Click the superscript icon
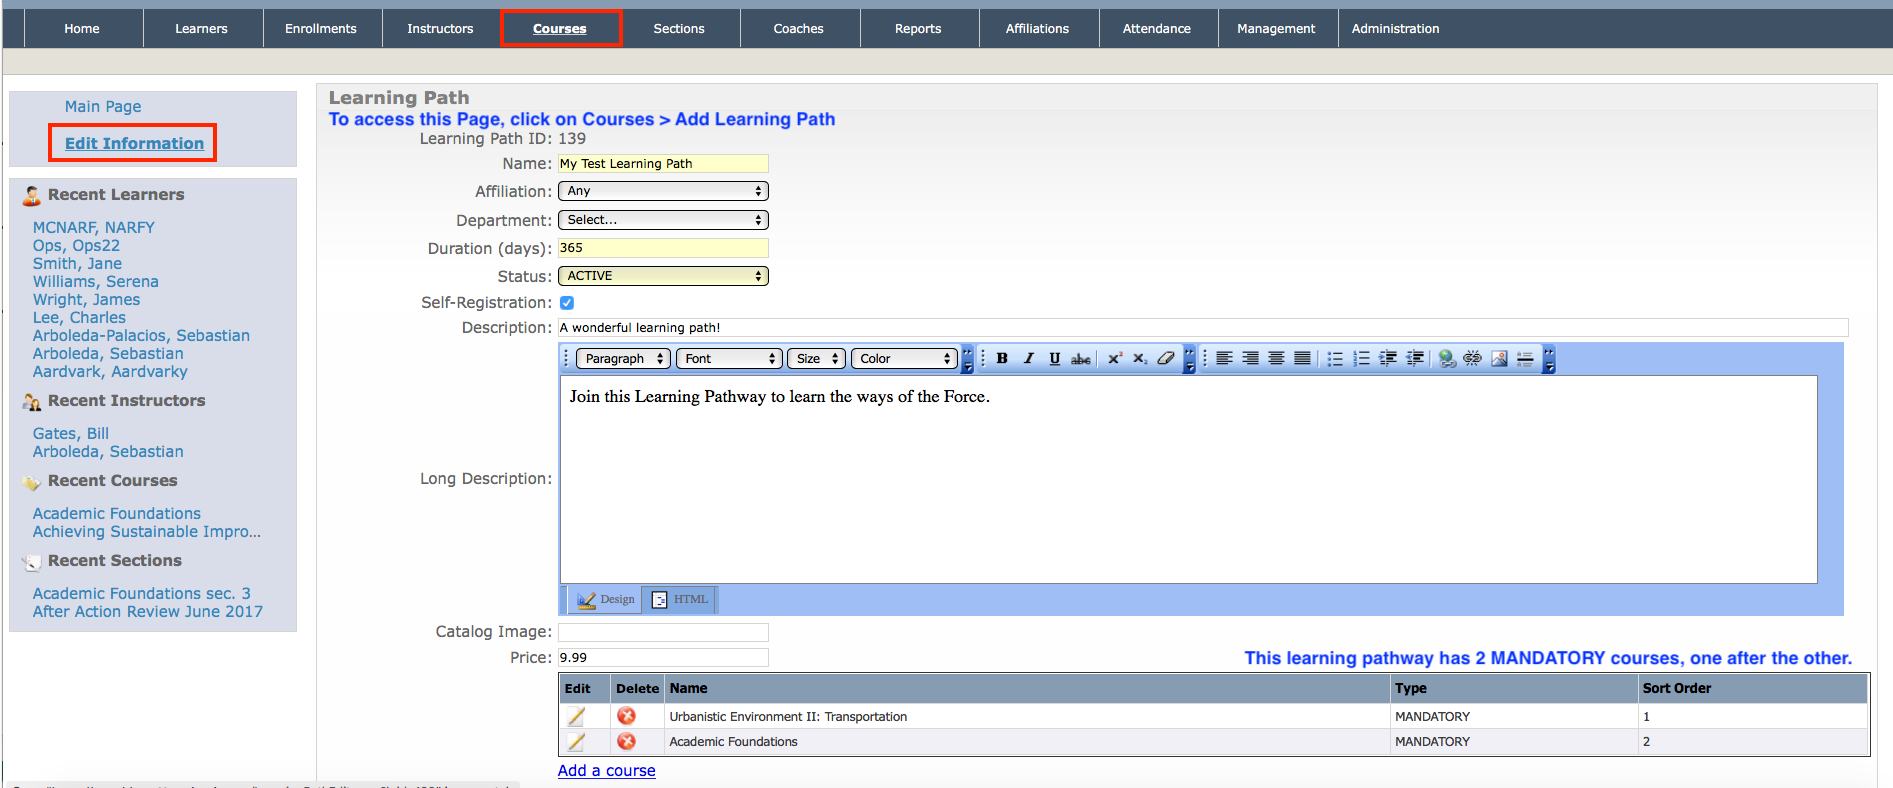Screen dimensions: 1893x788 point(1114,359)
